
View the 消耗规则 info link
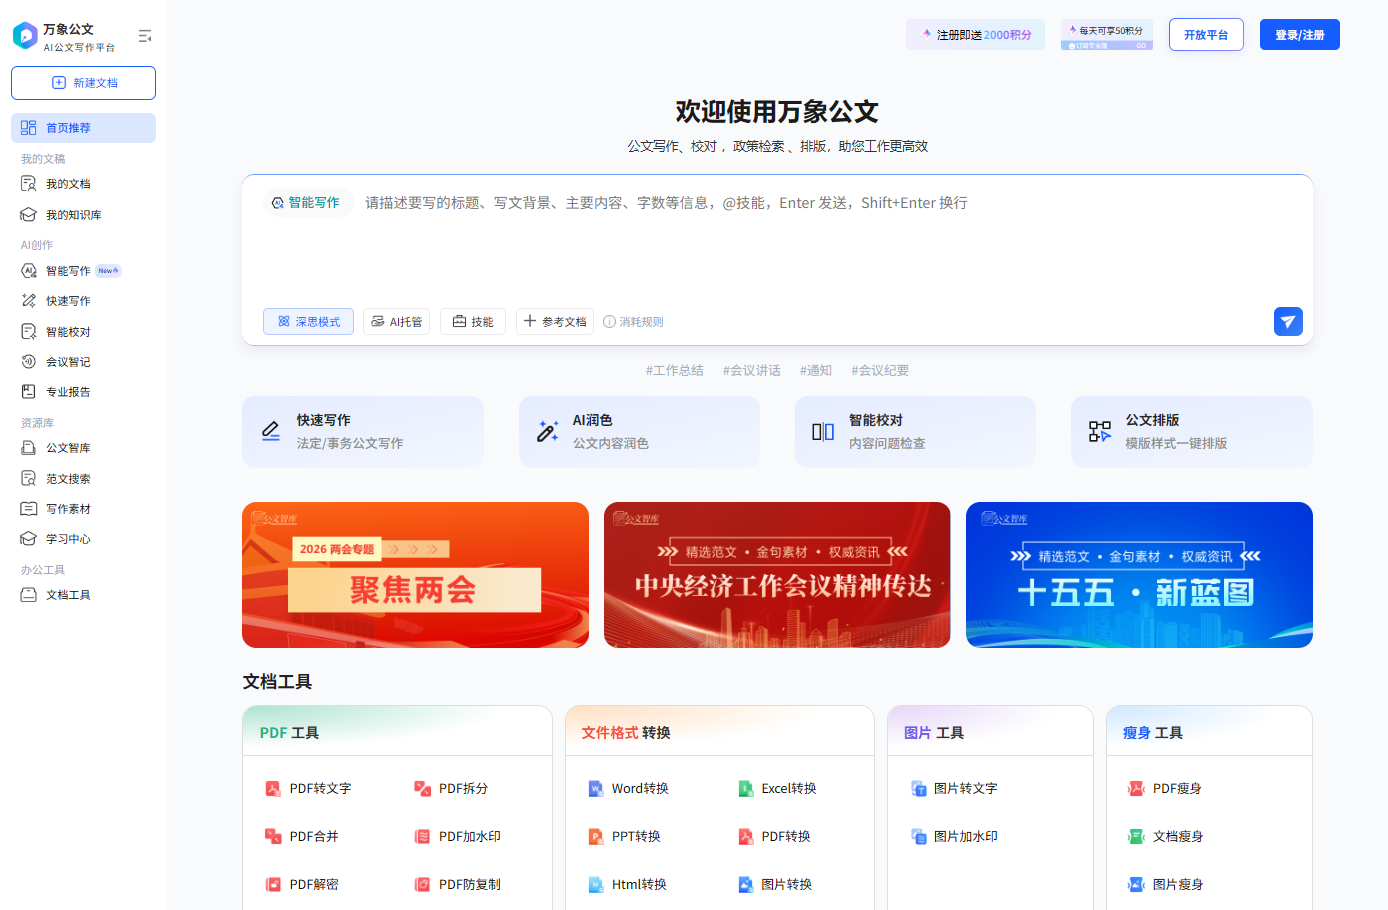click(633, 322)
